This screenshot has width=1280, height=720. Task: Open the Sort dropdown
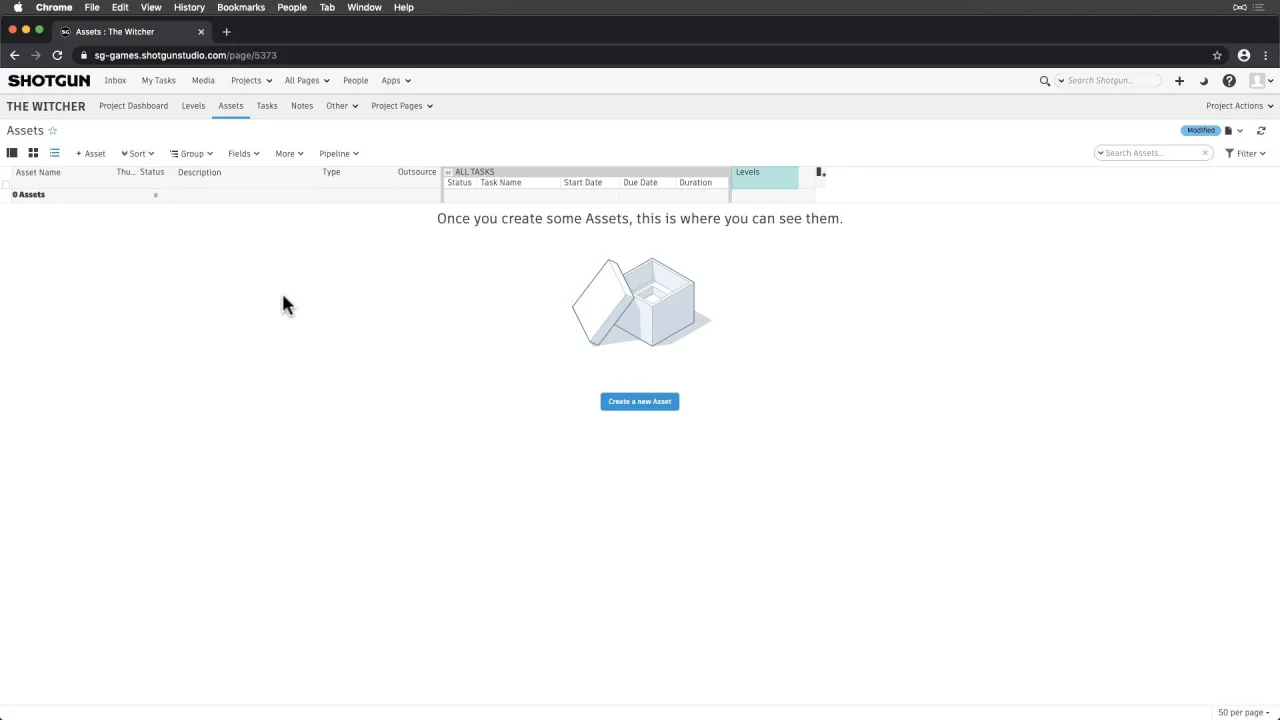(137, 154)
